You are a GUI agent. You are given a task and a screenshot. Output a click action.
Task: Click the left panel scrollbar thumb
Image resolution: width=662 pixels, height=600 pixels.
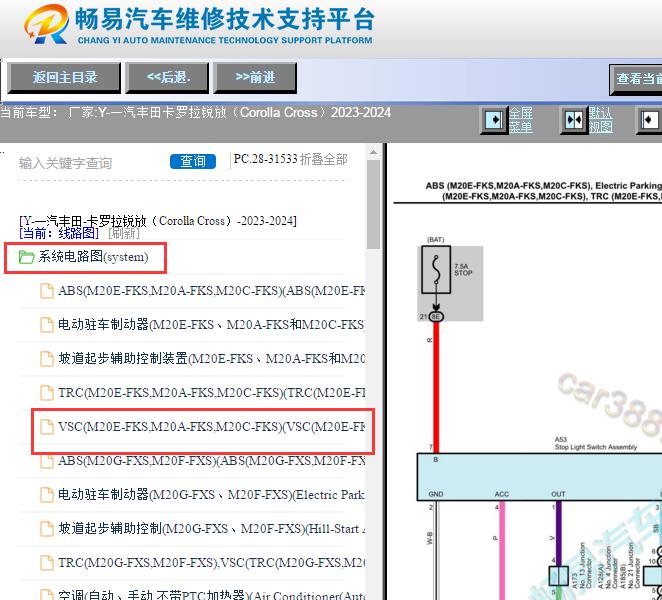[x=373, y=204]
